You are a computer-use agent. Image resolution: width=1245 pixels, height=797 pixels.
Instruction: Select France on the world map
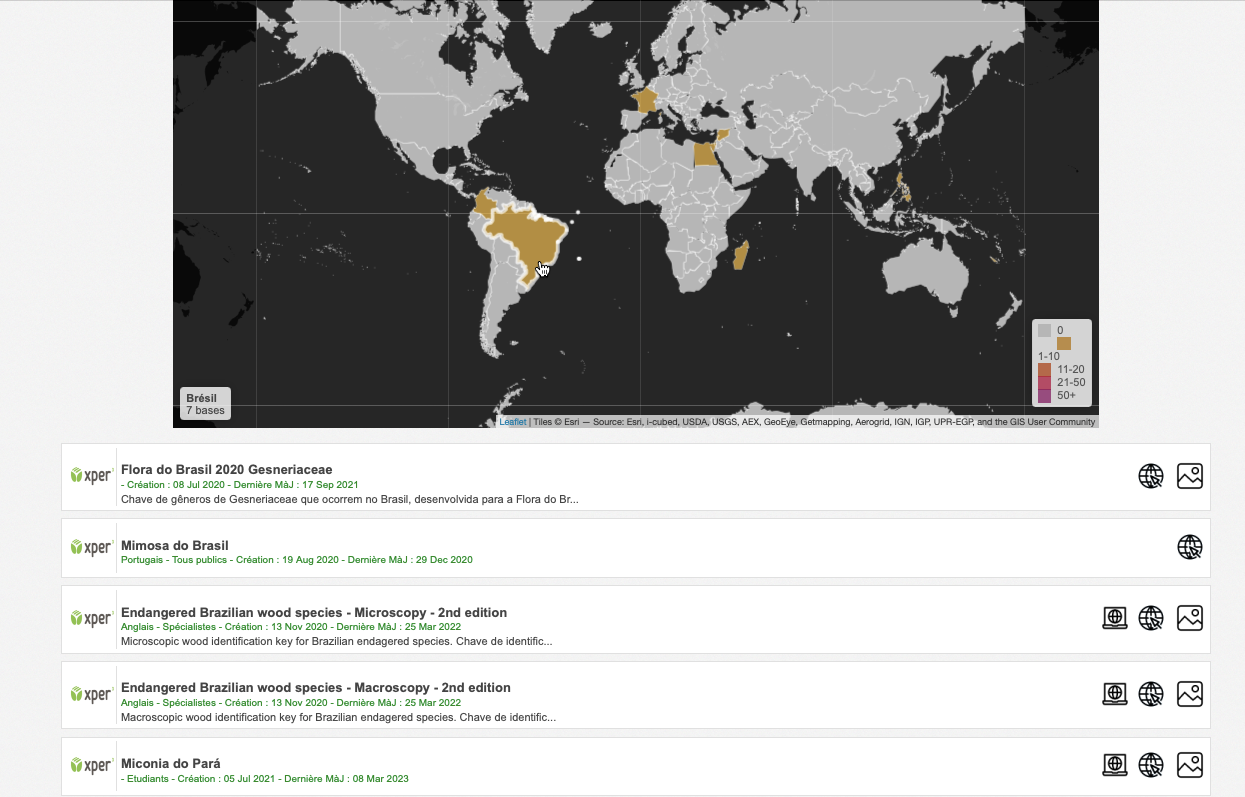click(645, 100)
